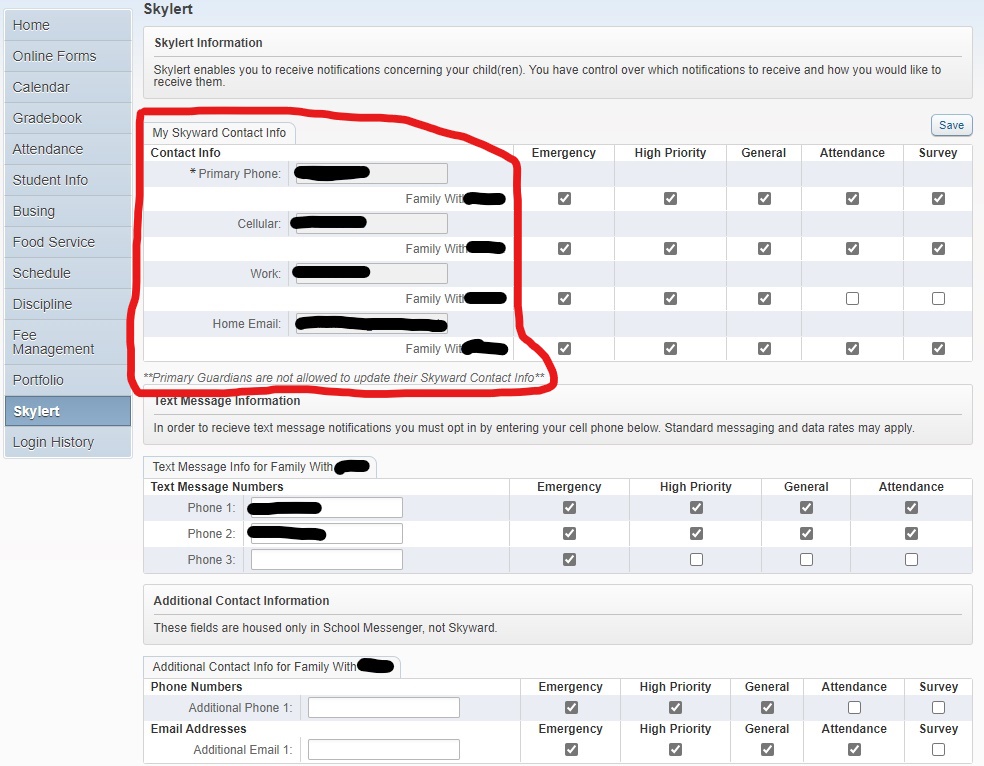Viewport: 984px width, 766px height.
Task: Click into the Additional Phone 1 field
Action: pyautogui.click(x=383, y=708)
